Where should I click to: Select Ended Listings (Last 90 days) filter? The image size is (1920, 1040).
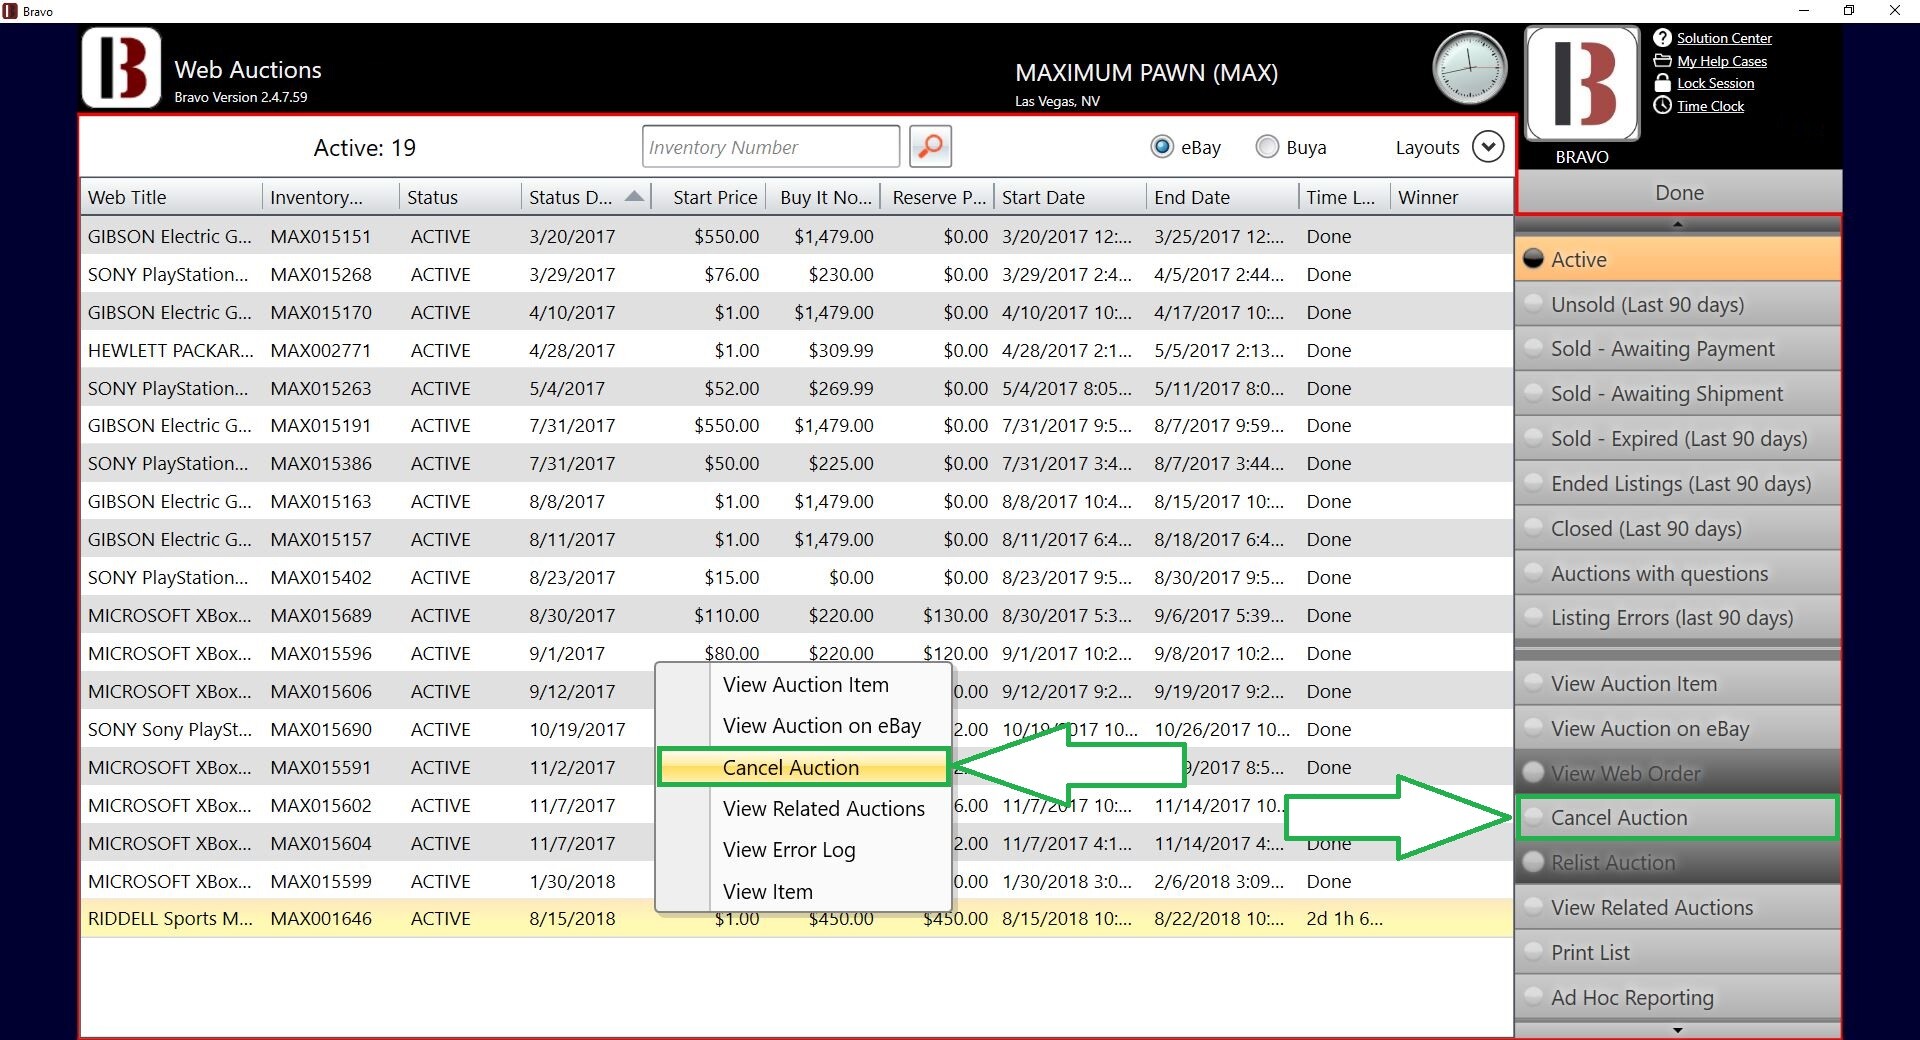click(x=1678, y=484)
